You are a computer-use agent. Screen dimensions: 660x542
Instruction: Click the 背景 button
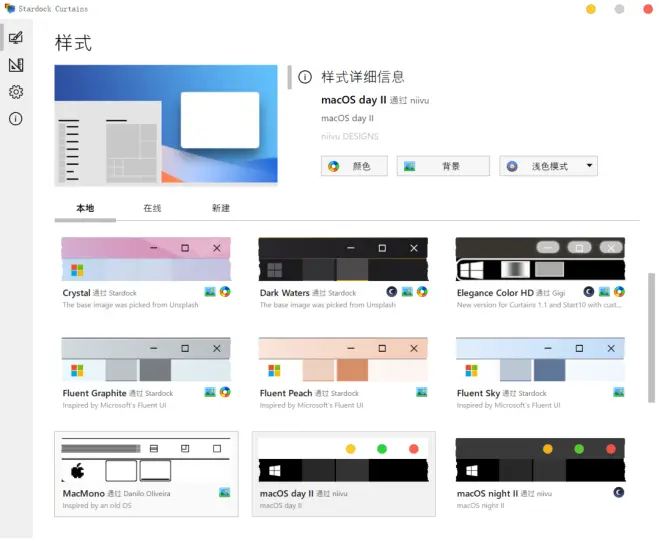(443, 166)
